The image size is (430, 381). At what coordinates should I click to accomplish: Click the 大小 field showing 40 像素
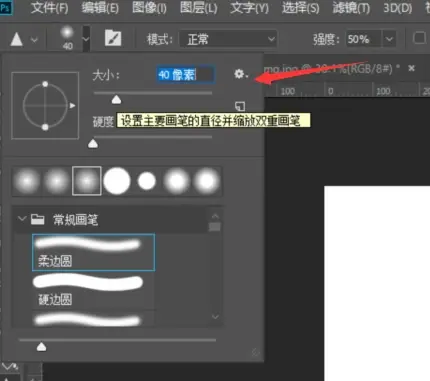[185, 75]
